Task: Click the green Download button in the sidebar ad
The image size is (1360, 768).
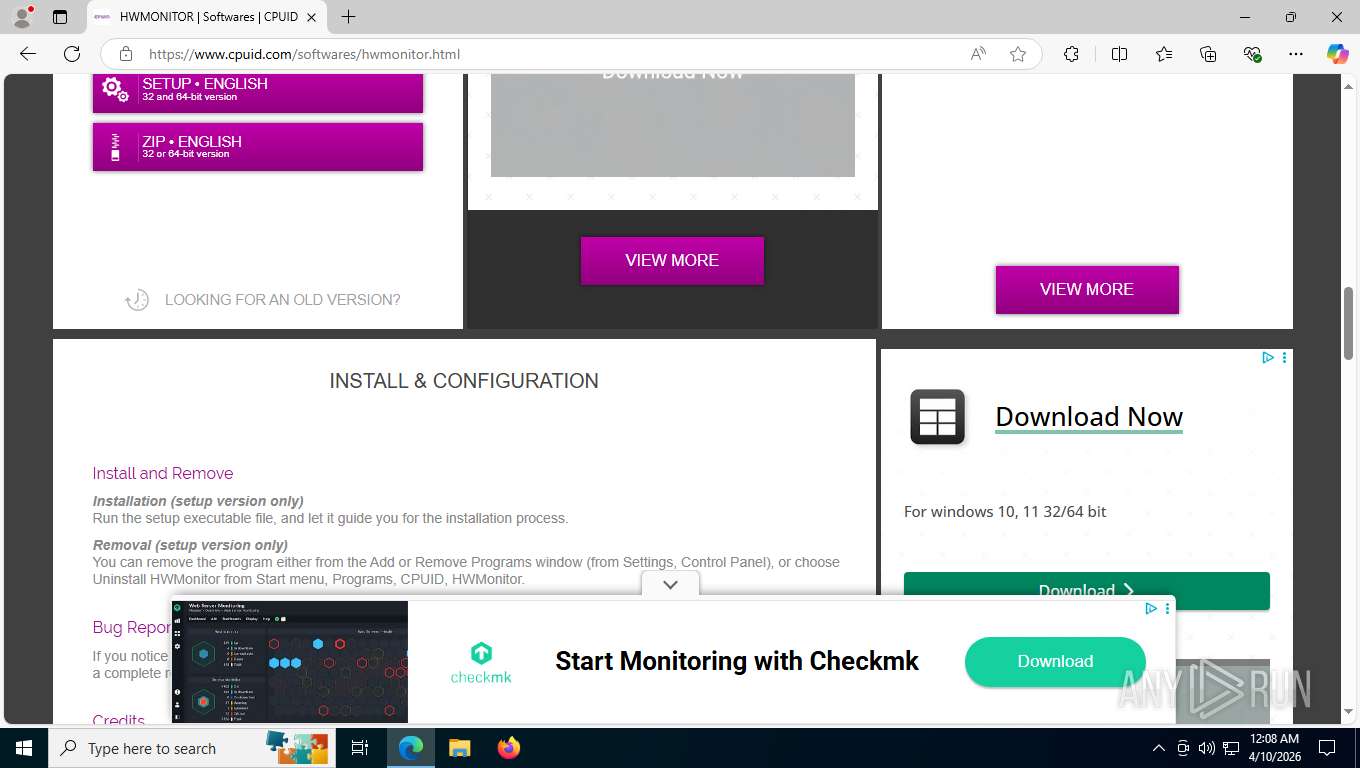Action: [1087, 590]
